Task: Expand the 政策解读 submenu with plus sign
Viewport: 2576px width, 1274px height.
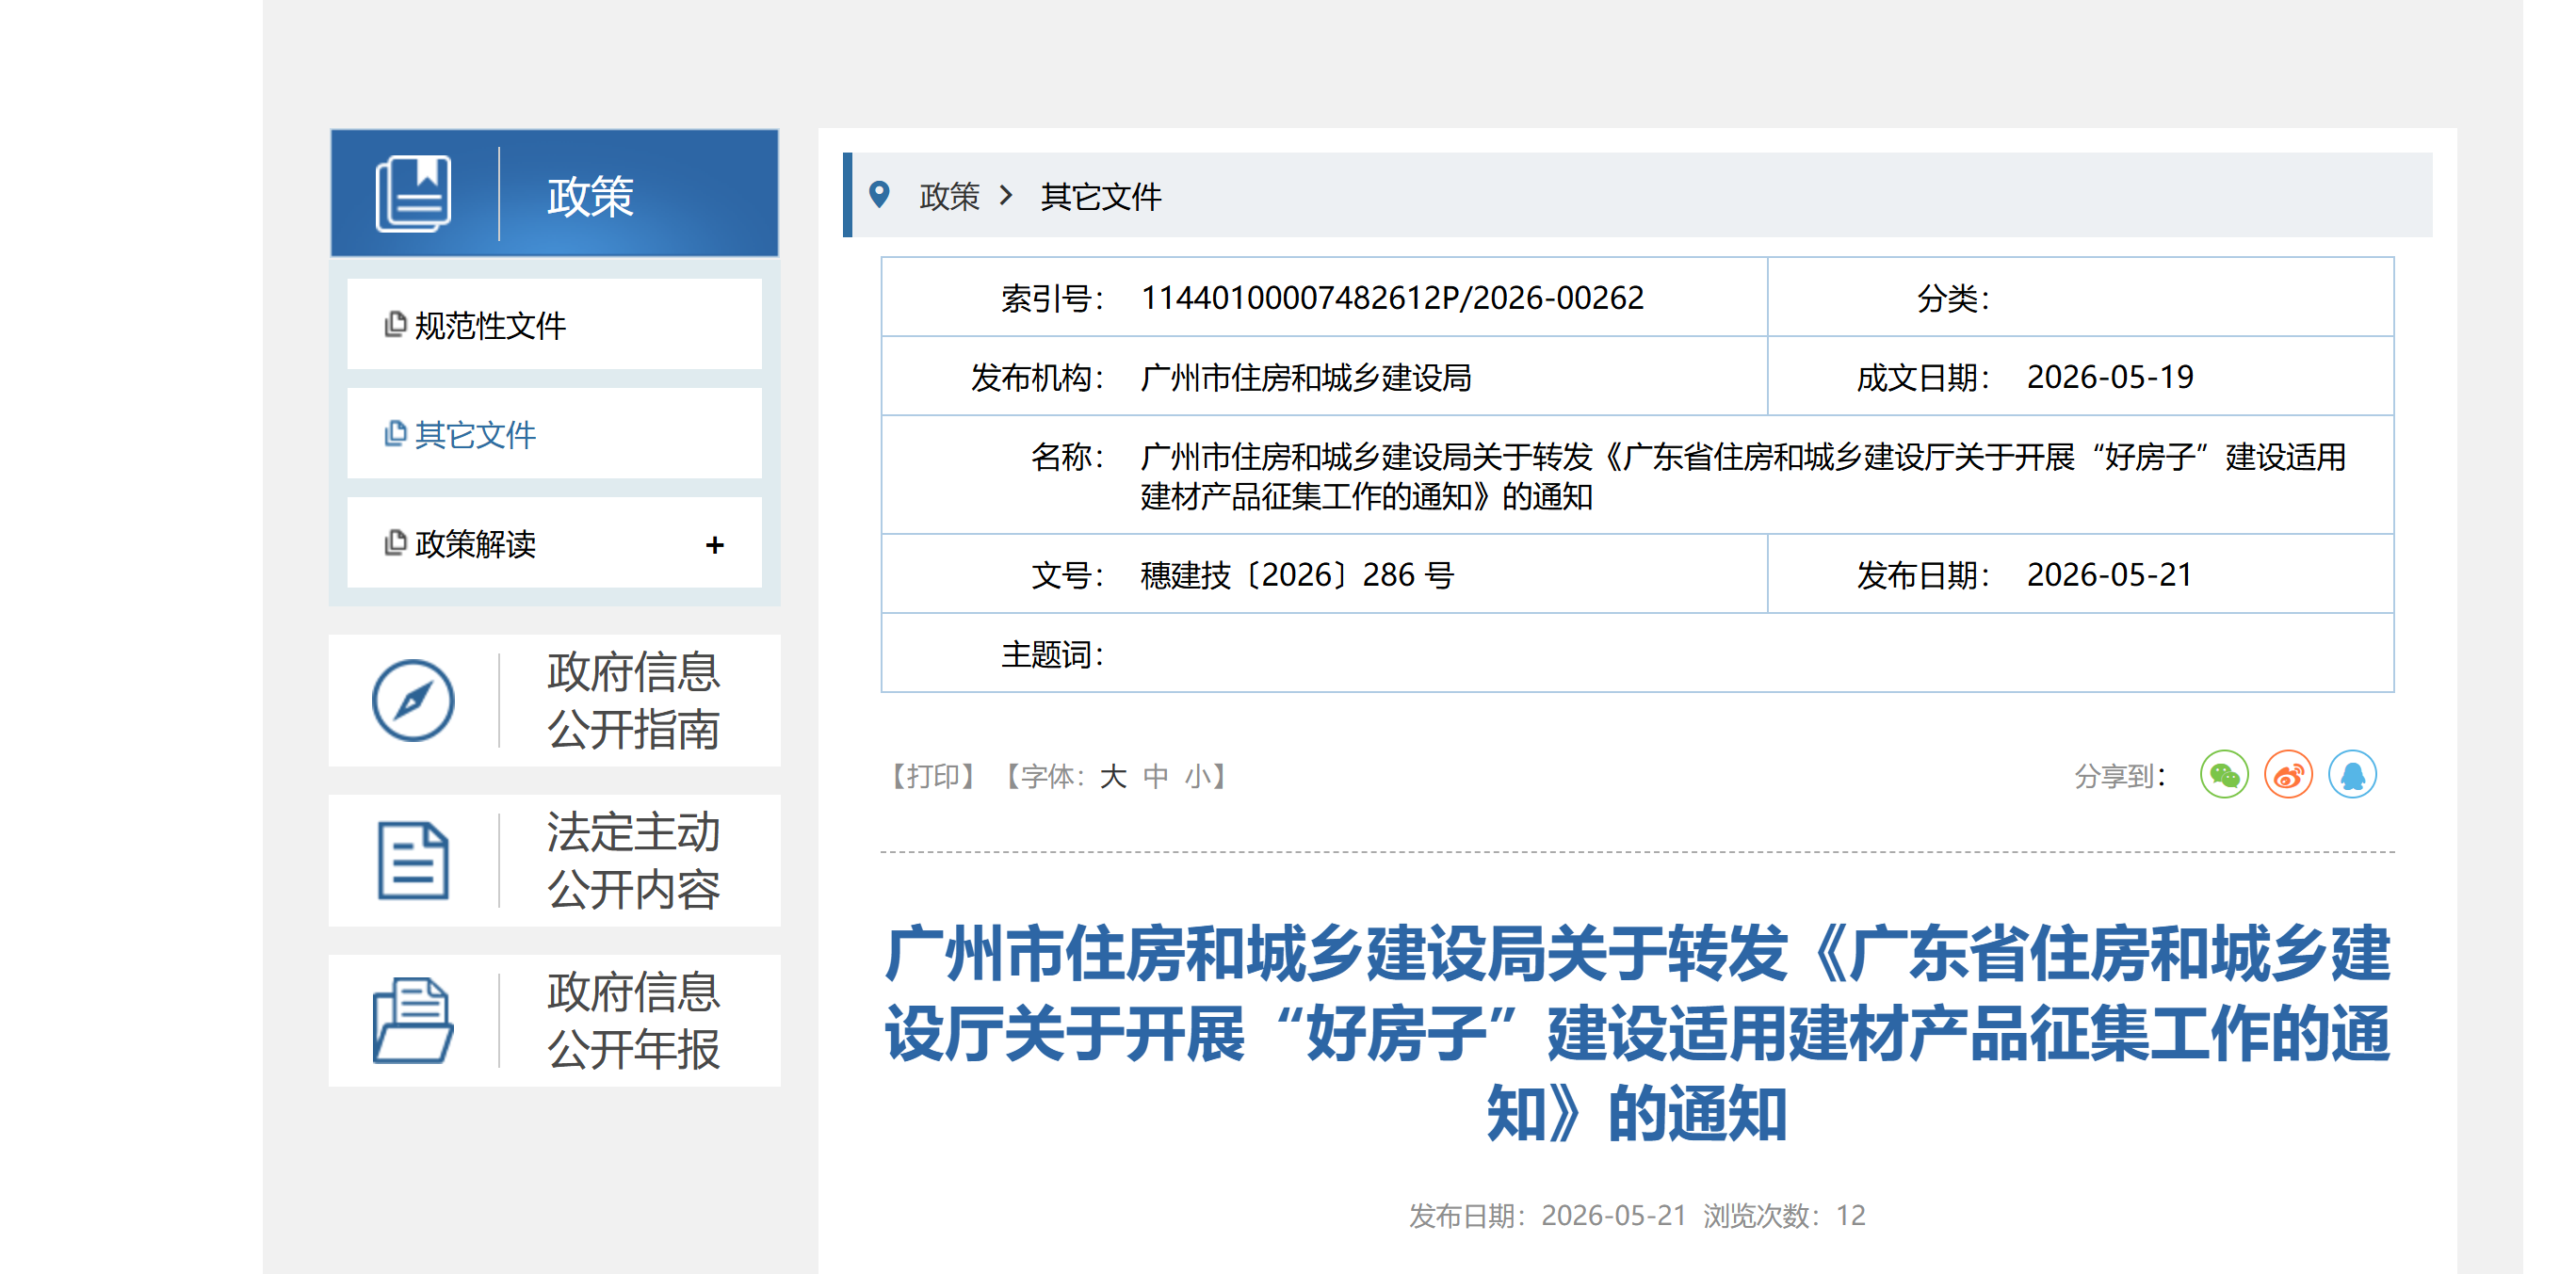Action: 714,545
